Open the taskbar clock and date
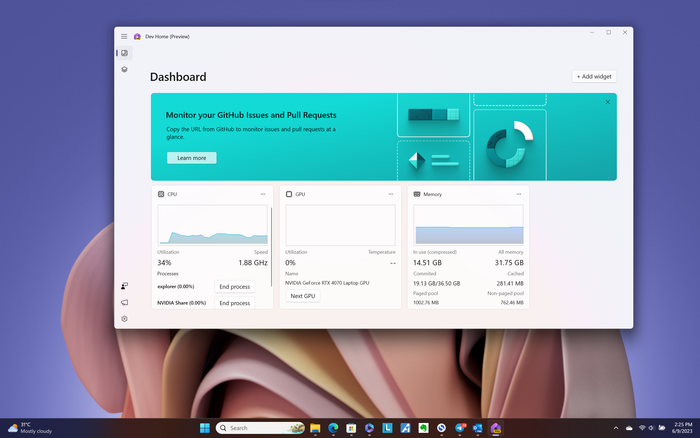700x438 pixels. point(682,428)
